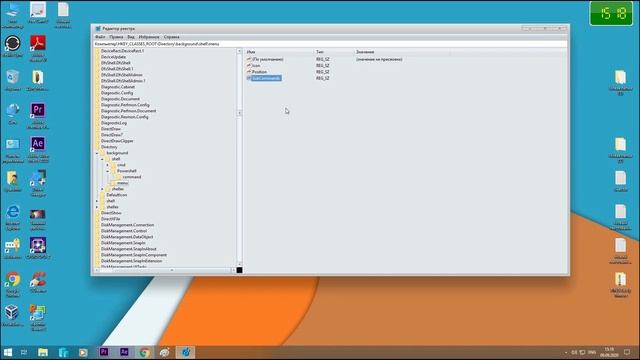
Task: Switch to After Effects in taskbar
Action: pos(124,352)
